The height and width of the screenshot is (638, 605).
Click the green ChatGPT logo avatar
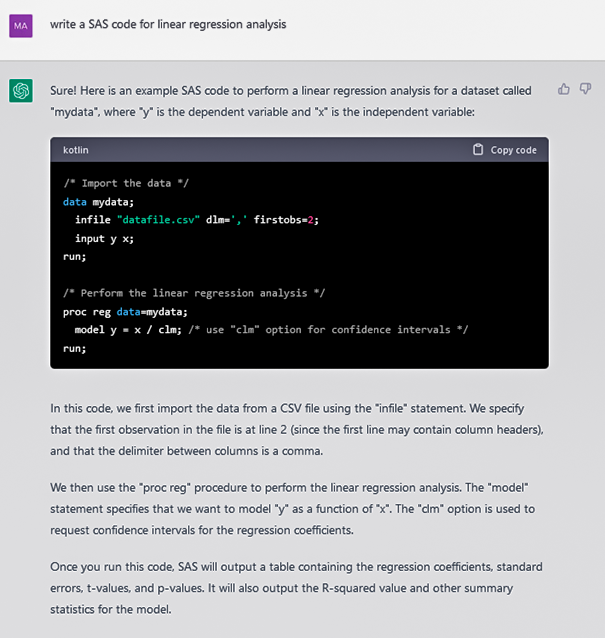(x=21, y=91)
